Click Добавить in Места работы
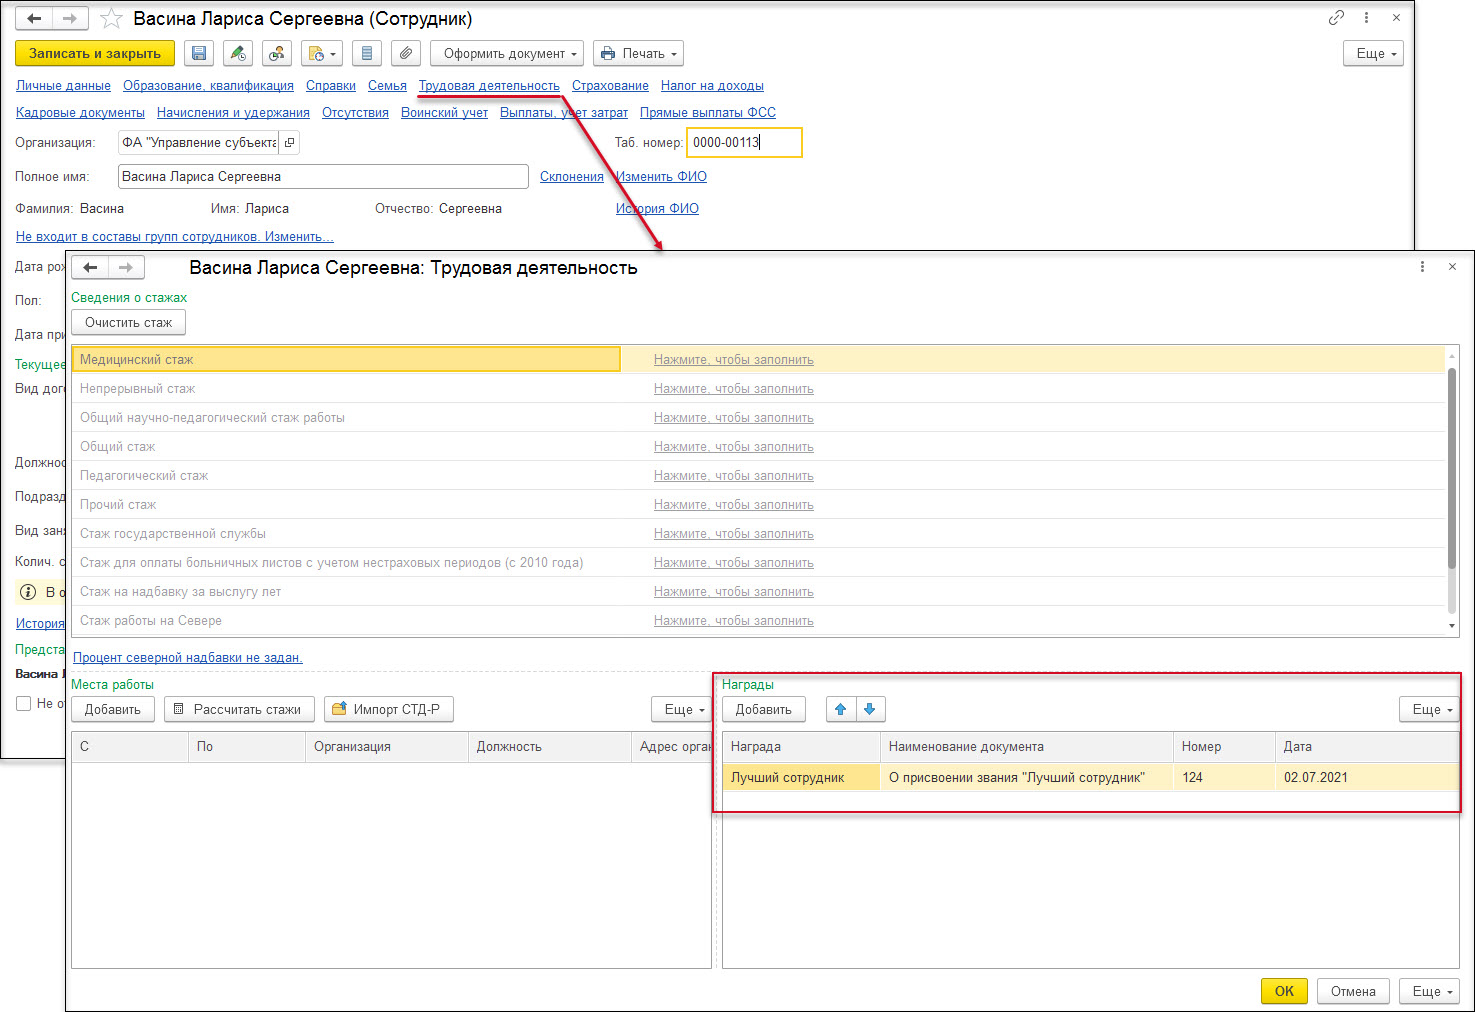Screen dimensions: 1475x1012 click(113, 709)
